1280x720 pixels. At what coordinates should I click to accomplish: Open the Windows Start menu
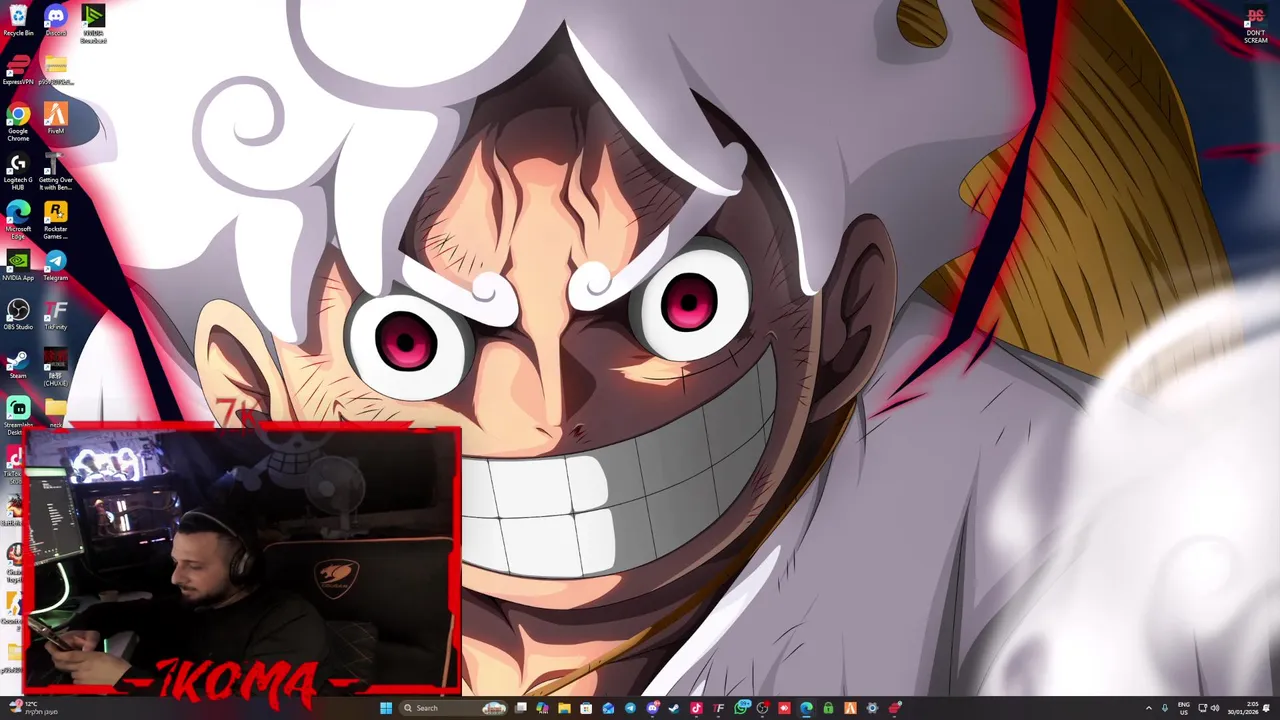click(386, 708)
